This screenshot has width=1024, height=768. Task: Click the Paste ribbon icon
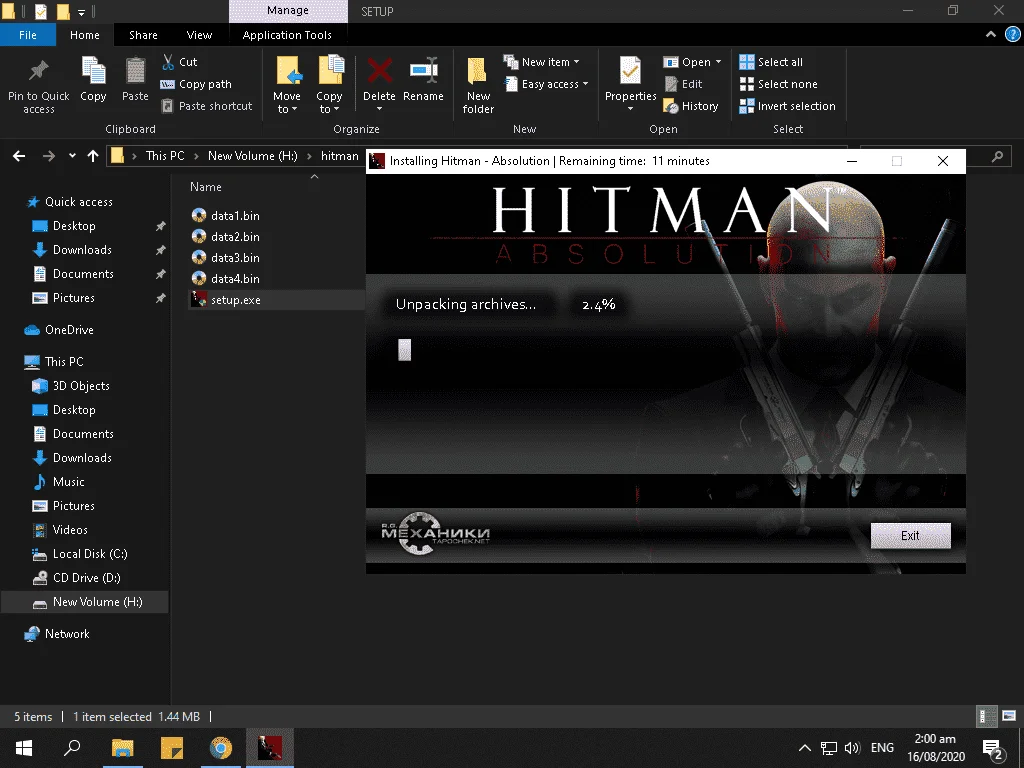pyautogui.click(x=135, y=71)
